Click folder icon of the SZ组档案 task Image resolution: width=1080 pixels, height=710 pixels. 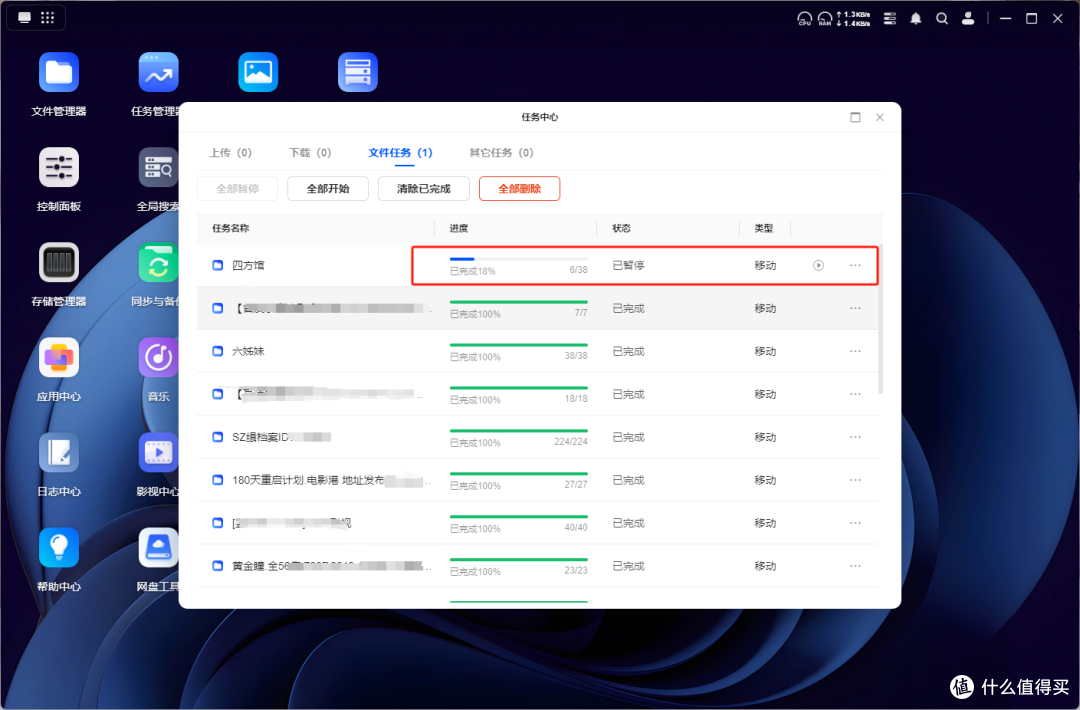218,437
